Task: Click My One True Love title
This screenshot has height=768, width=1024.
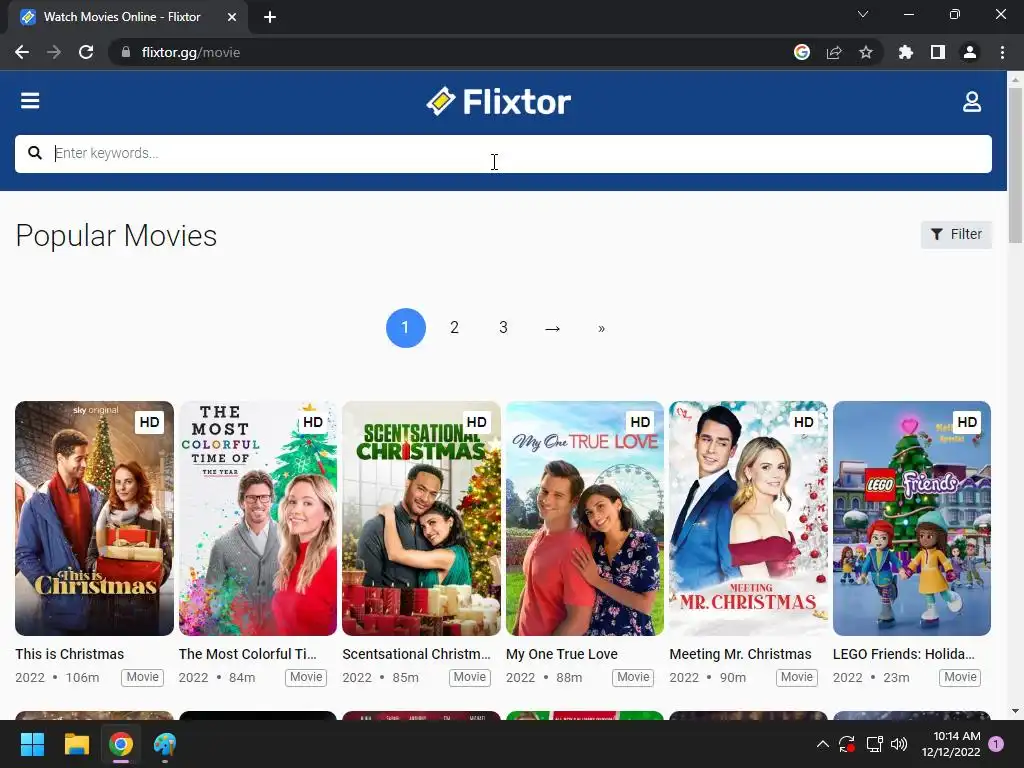Action: 562,654
